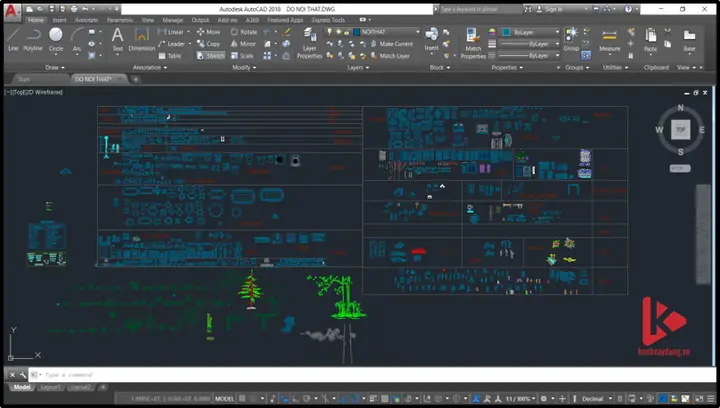
Task: Click the Measure utility
Action: click(x=609, y=40)
